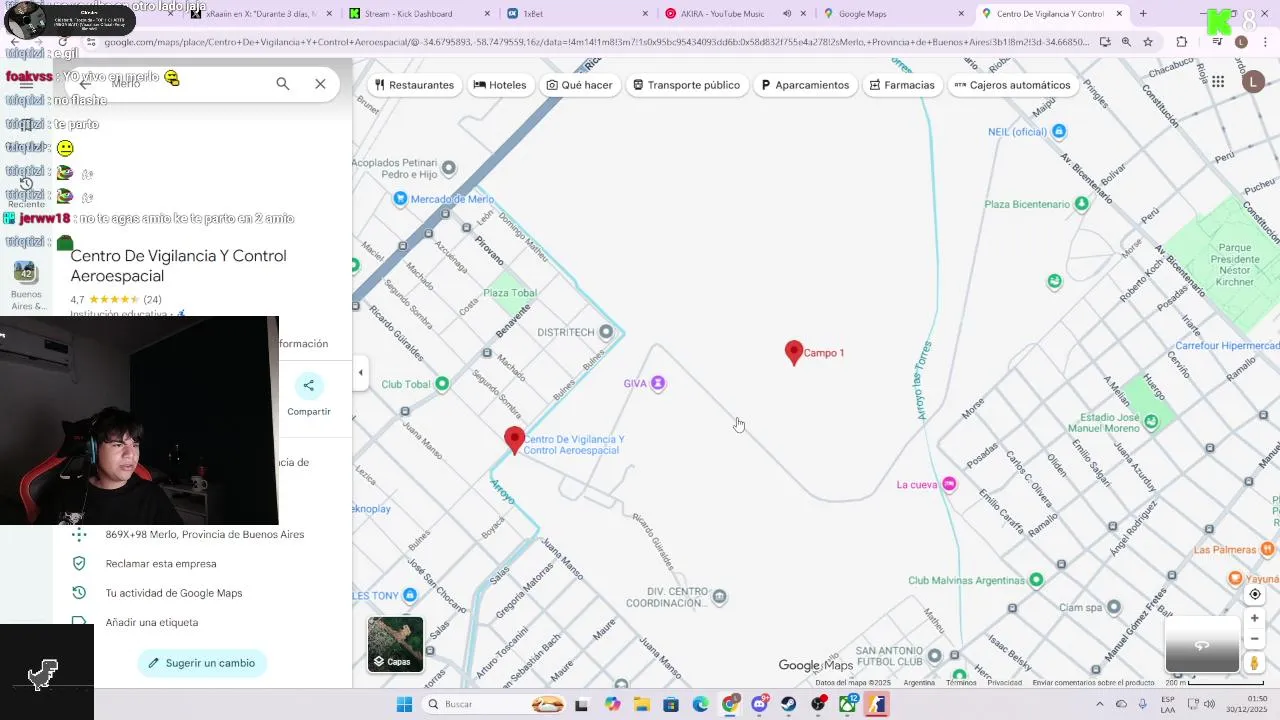This screenshot has height=720, width=1280.
Task: Click Enviar comentarios sobre el producto
Action: point(1093,683)
